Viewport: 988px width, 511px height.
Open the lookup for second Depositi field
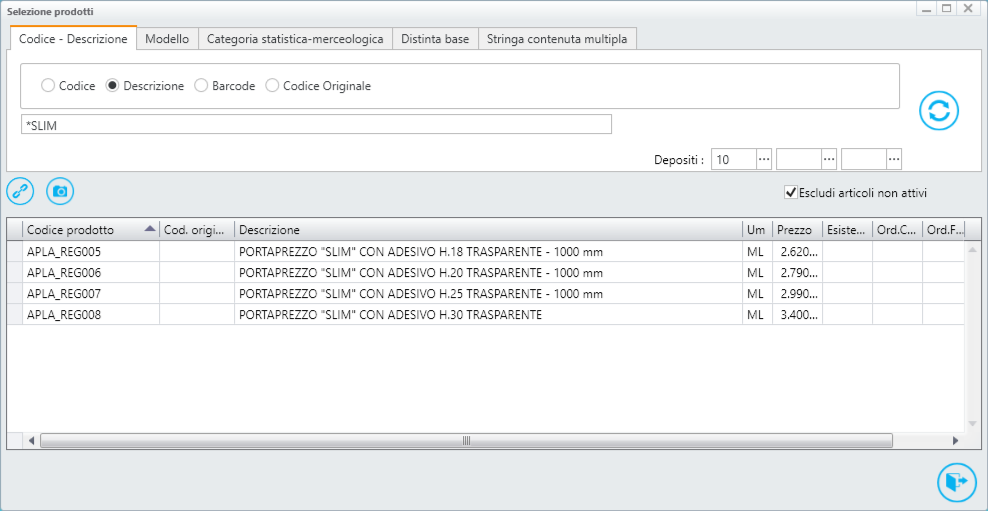[x=829, y=159]
